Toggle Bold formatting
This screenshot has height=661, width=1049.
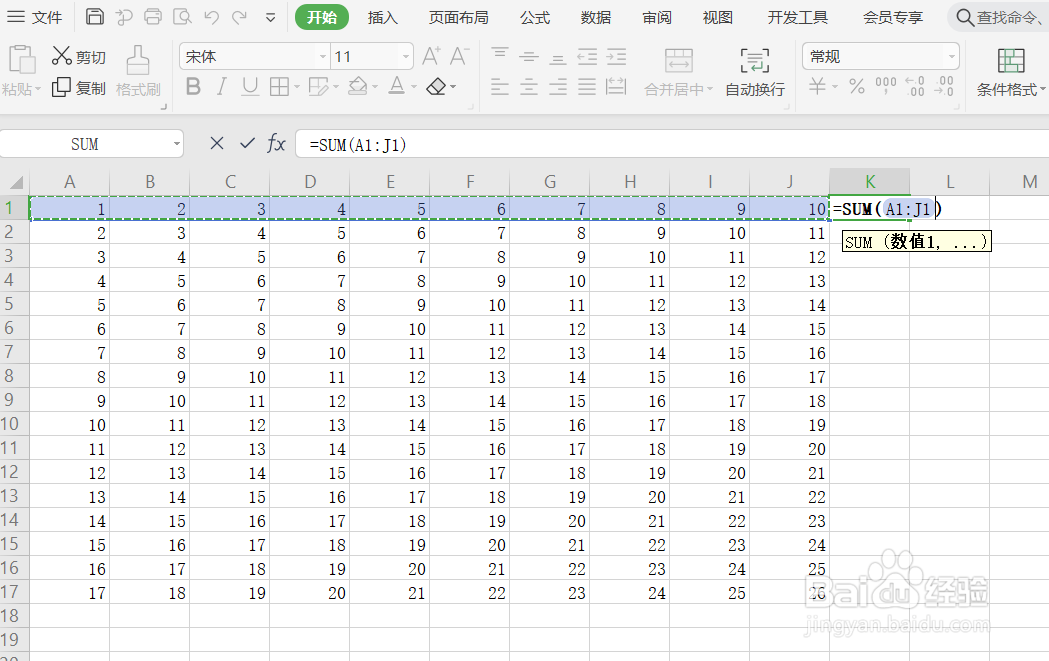point(193,86)
